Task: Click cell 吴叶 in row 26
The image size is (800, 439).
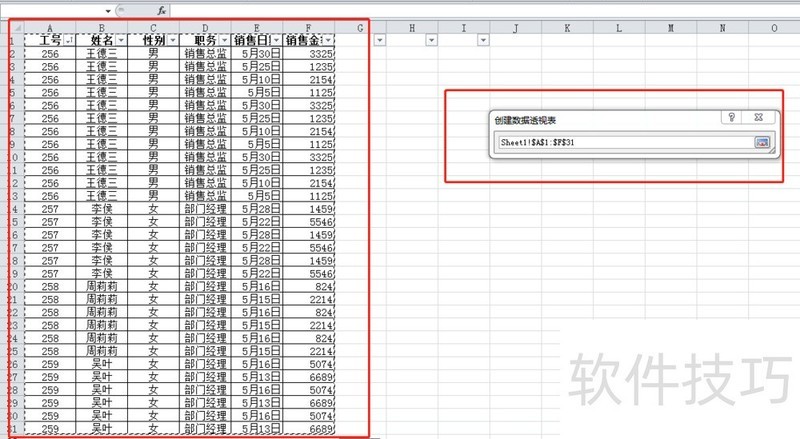Action: pos(102,364)
